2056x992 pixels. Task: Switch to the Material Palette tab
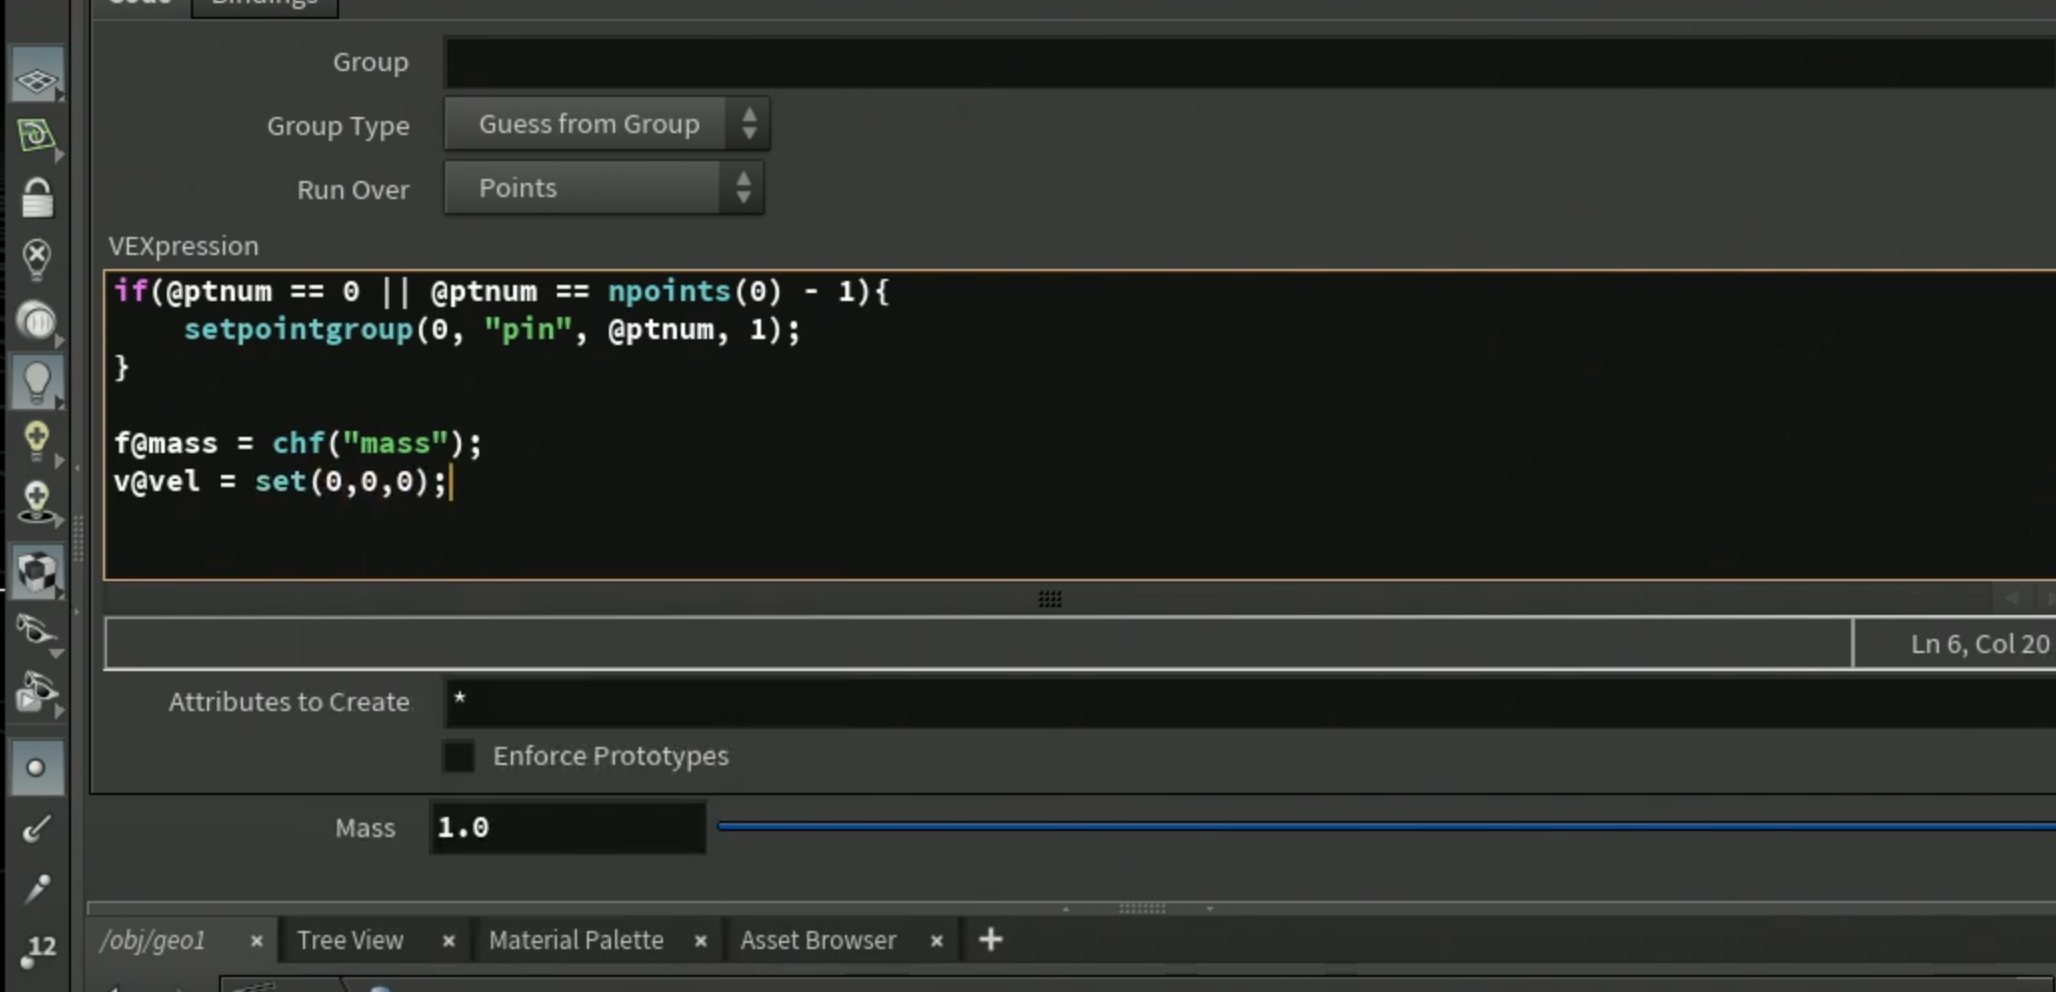click(576, 940)
